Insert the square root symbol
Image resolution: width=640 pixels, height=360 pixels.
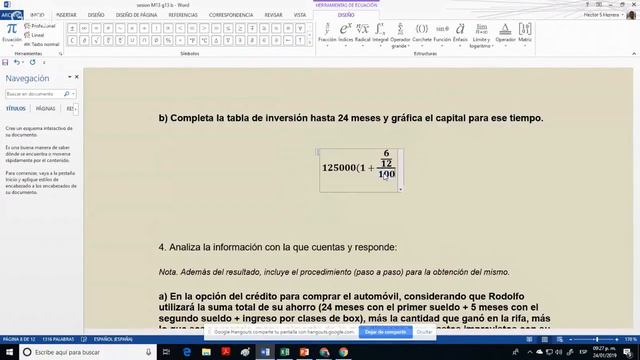(x=96, y=40)
